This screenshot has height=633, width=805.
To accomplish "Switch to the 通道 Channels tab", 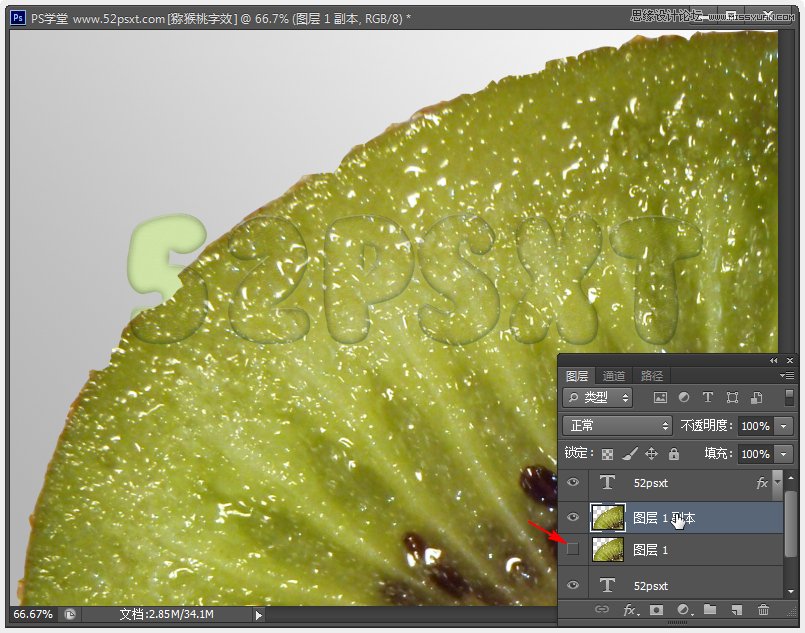I will pyautogui.click(x=613, y=375).
